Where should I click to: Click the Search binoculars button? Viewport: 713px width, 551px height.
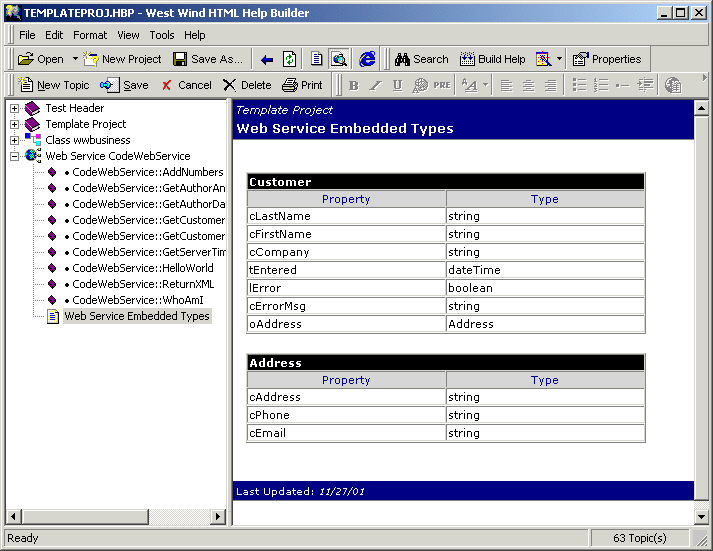421,59
